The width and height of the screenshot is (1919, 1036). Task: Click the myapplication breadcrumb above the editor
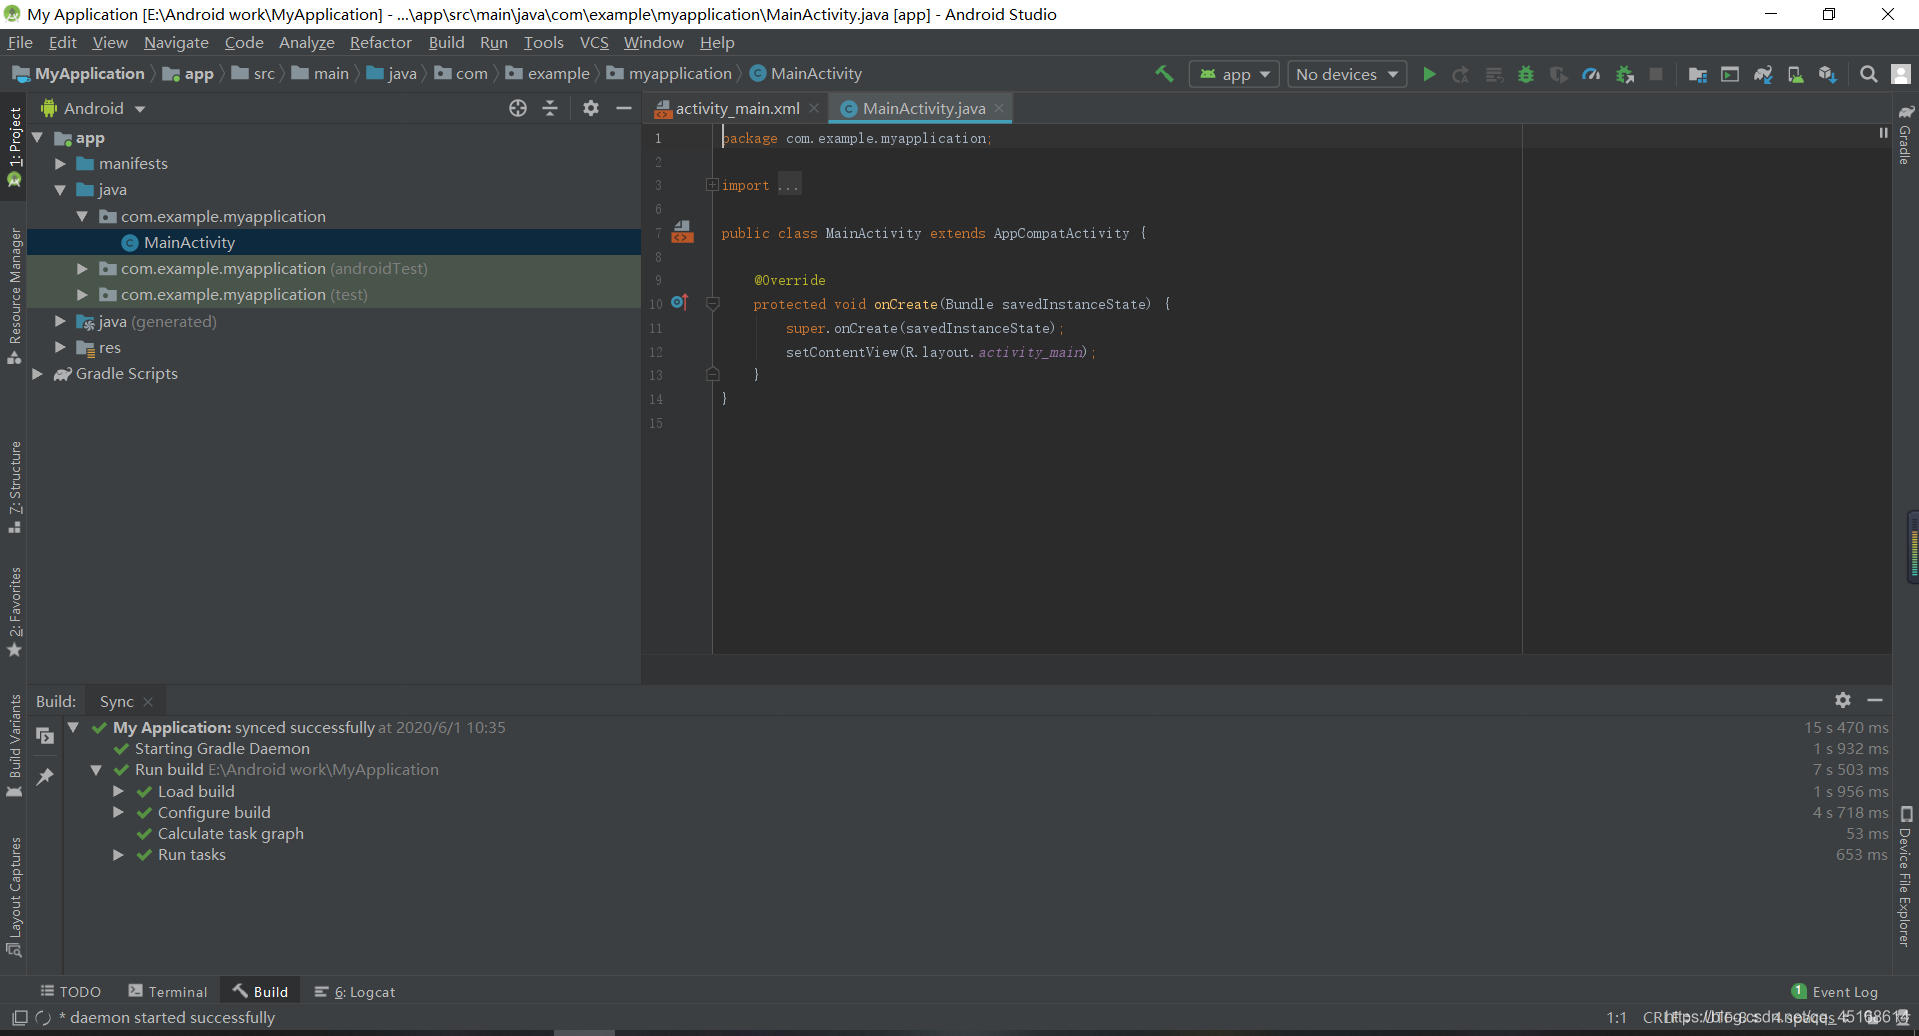678,73
